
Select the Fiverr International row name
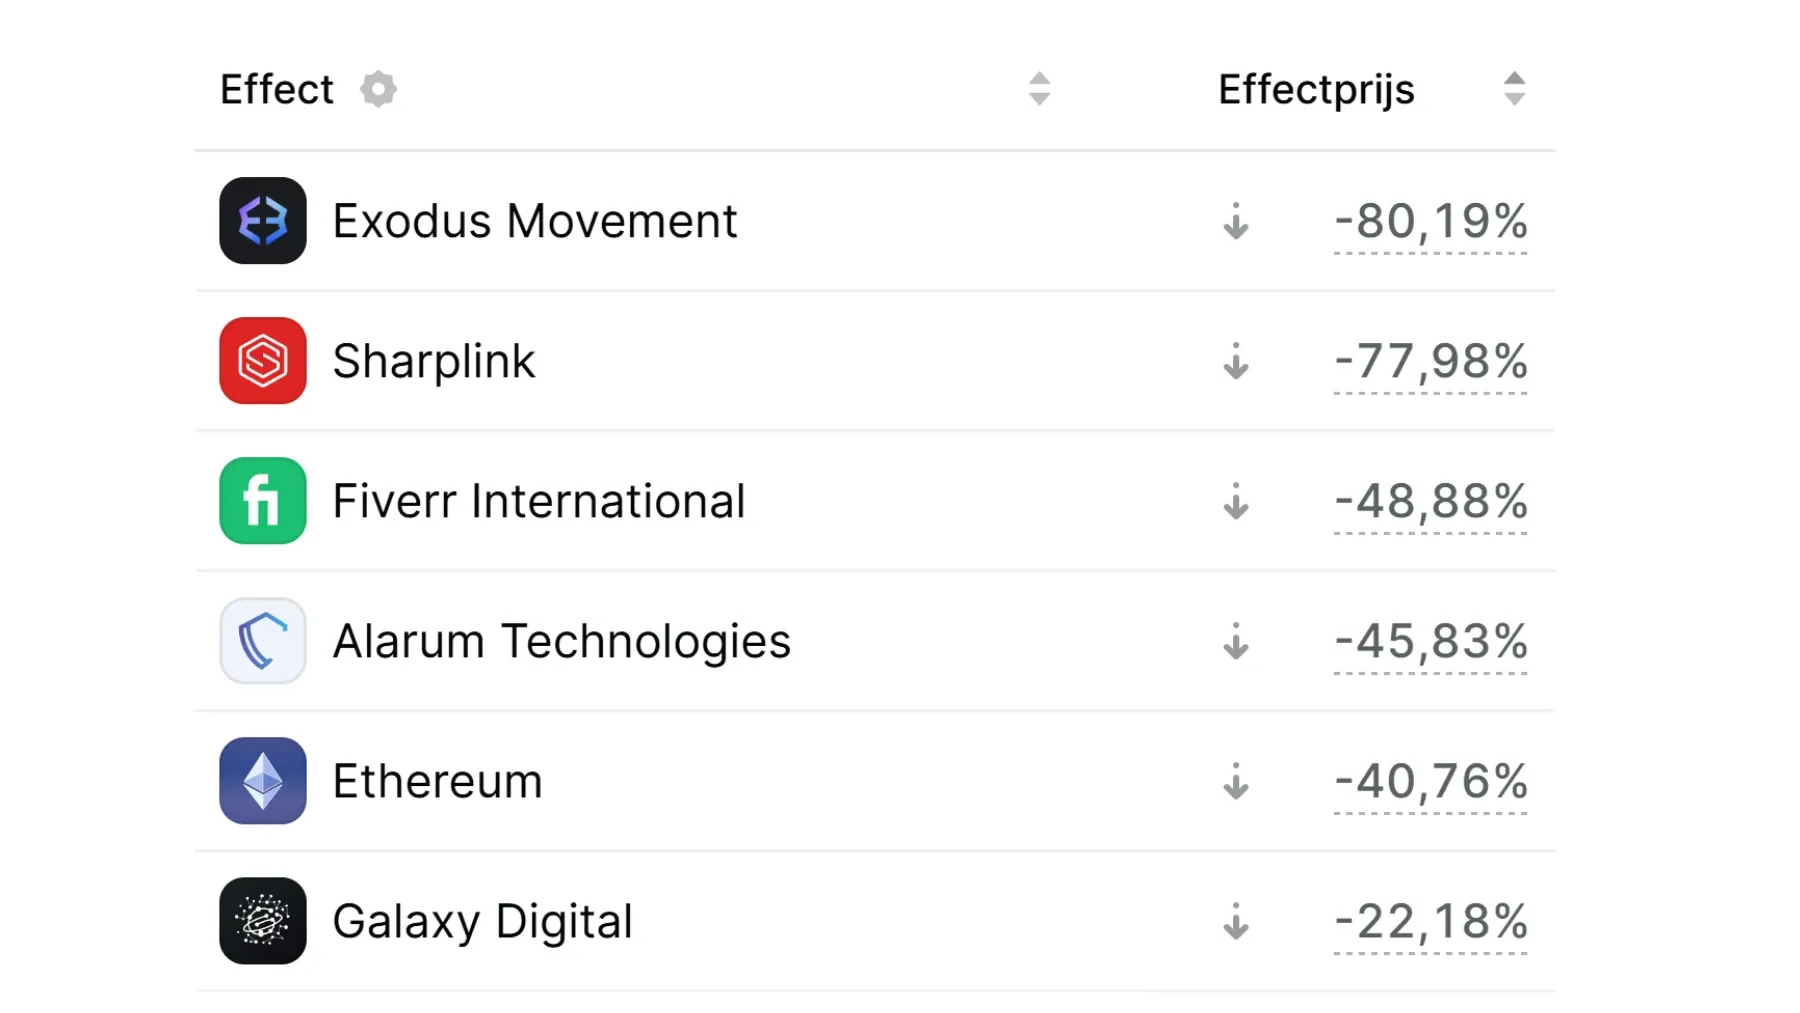tap(539, 501)
